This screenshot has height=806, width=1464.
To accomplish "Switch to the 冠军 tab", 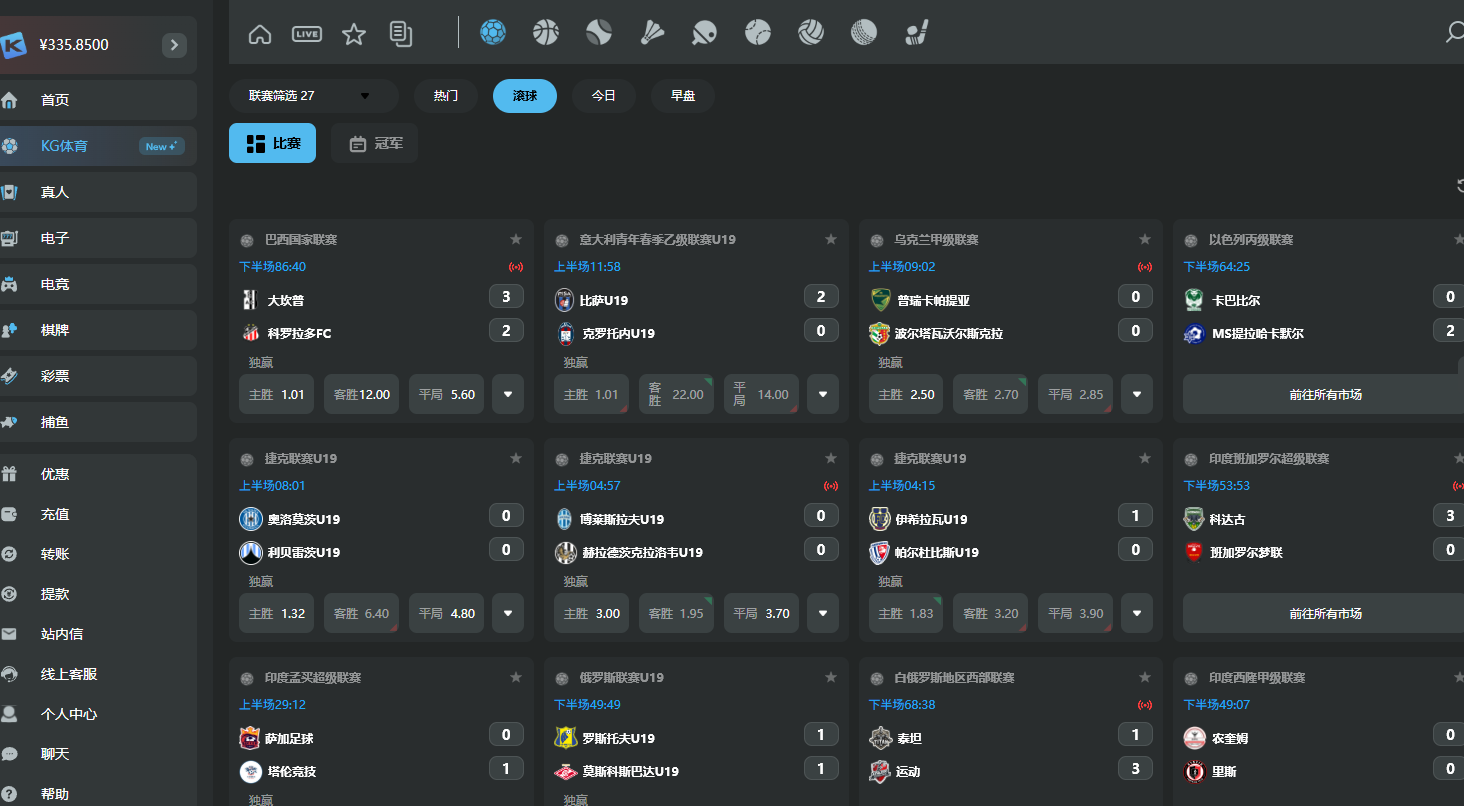I will tap(375, 144).
